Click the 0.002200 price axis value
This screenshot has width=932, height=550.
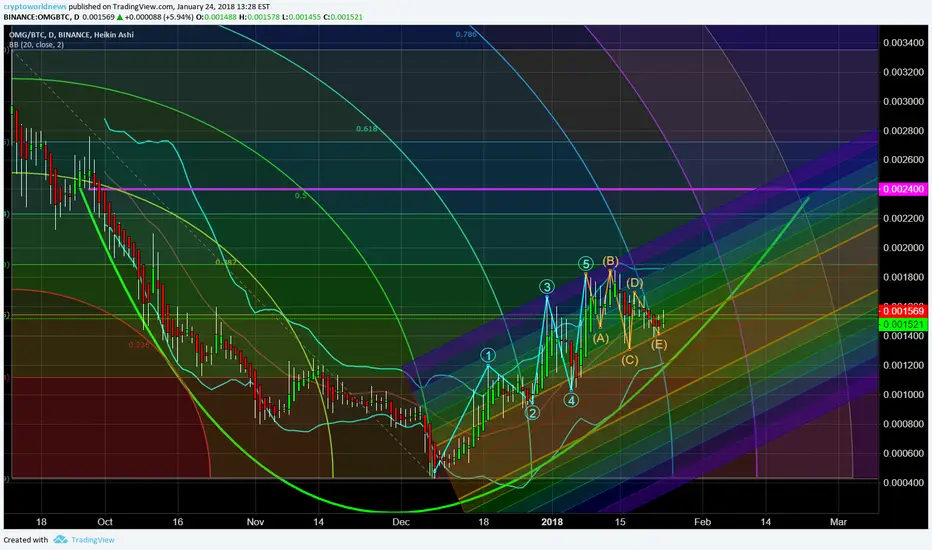click(903, 219)
